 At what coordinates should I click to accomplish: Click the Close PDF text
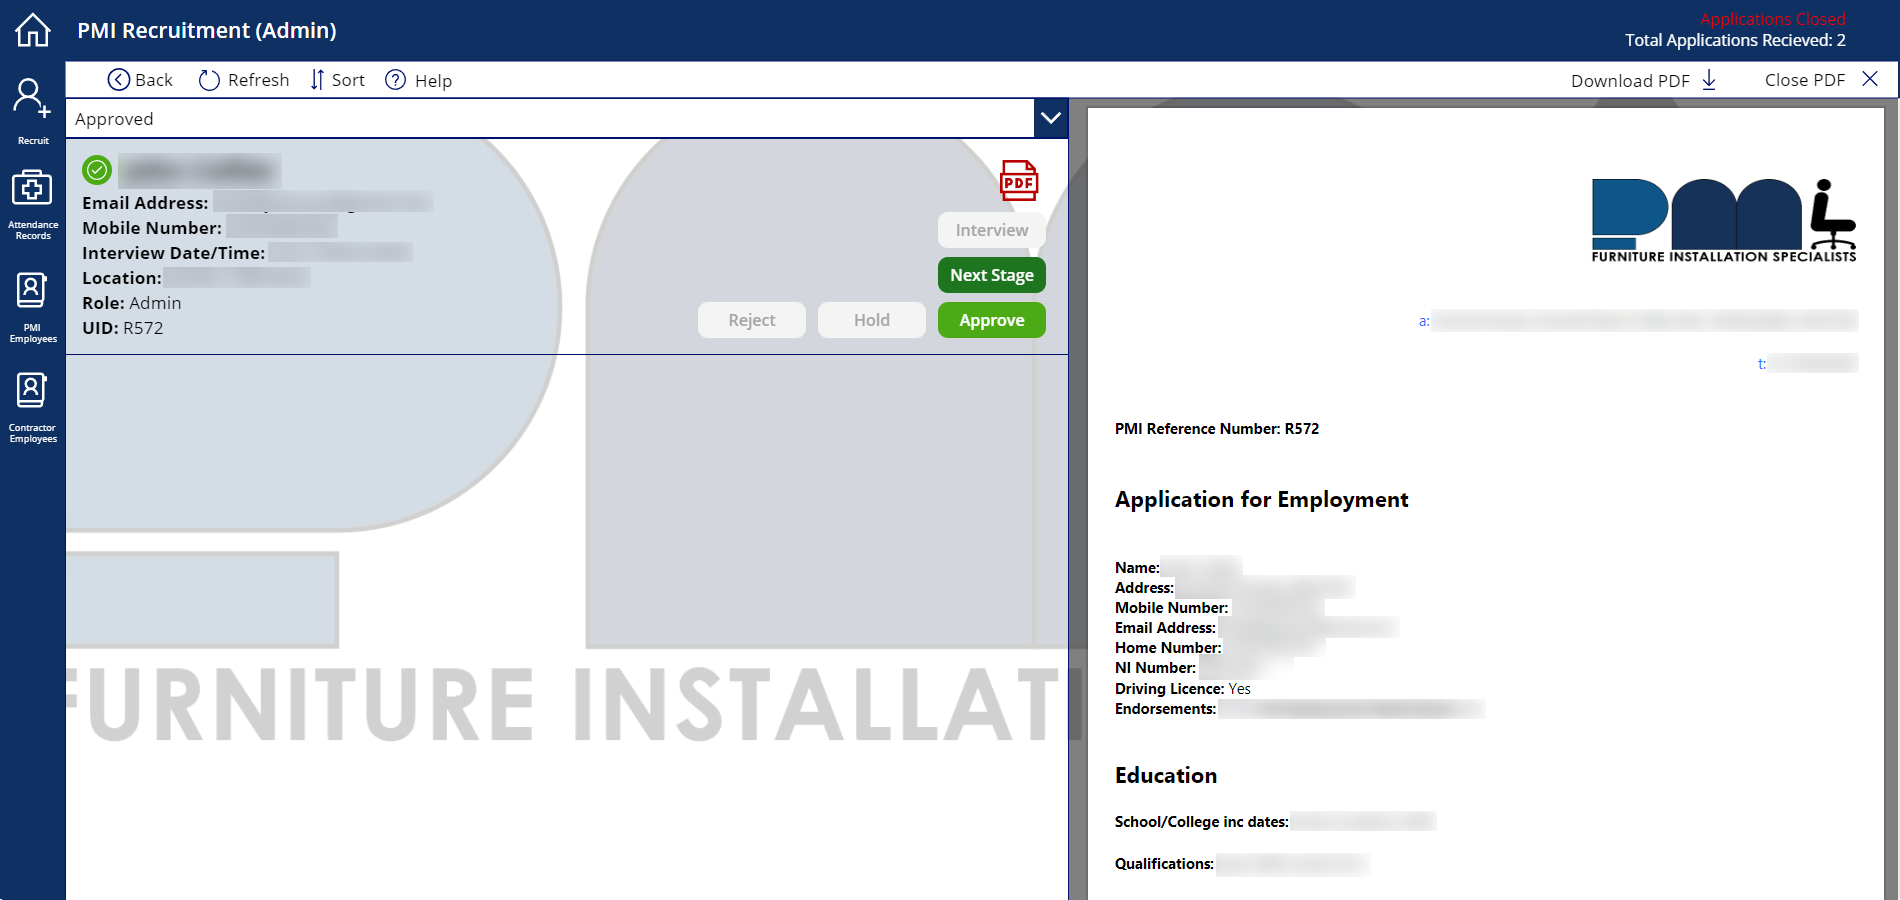pyautogui.click(x=1805, y=80)
